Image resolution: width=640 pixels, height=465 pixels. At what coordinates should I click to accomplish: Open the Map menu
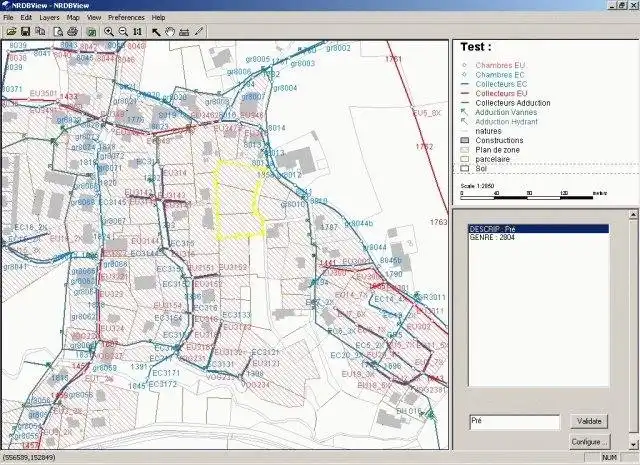(x=73, y=18)
